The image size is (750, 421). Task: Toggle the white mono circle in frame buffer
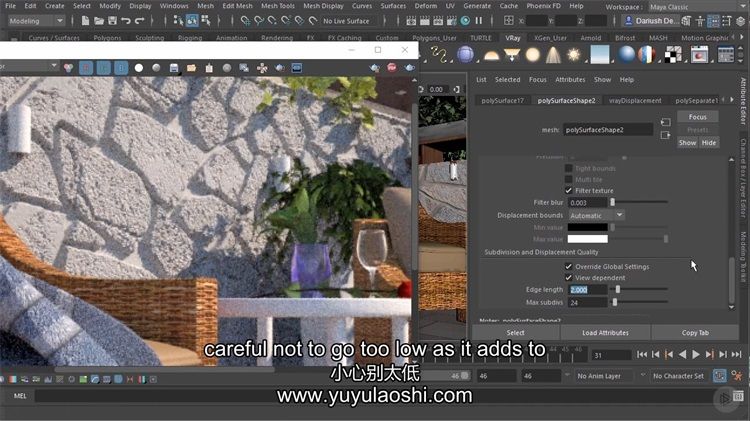[139, 68]
